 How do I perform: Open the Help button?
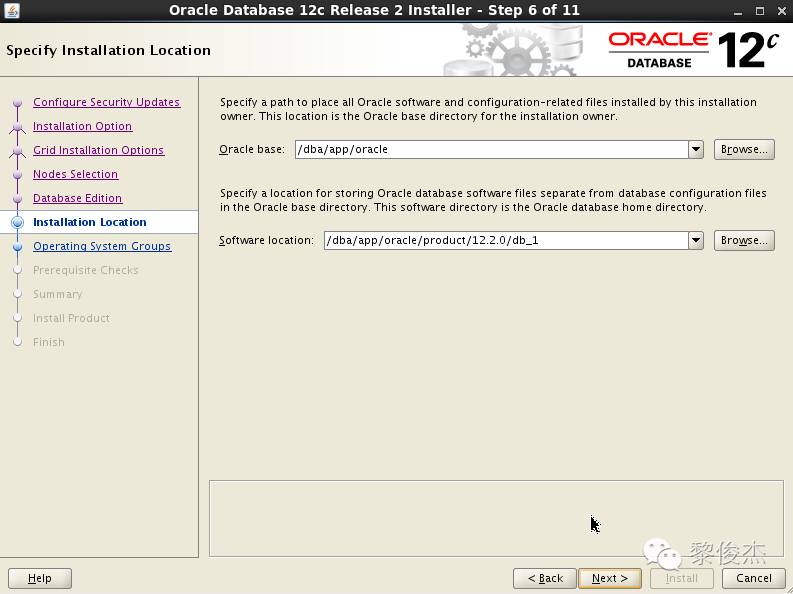[x=40, y=578]
